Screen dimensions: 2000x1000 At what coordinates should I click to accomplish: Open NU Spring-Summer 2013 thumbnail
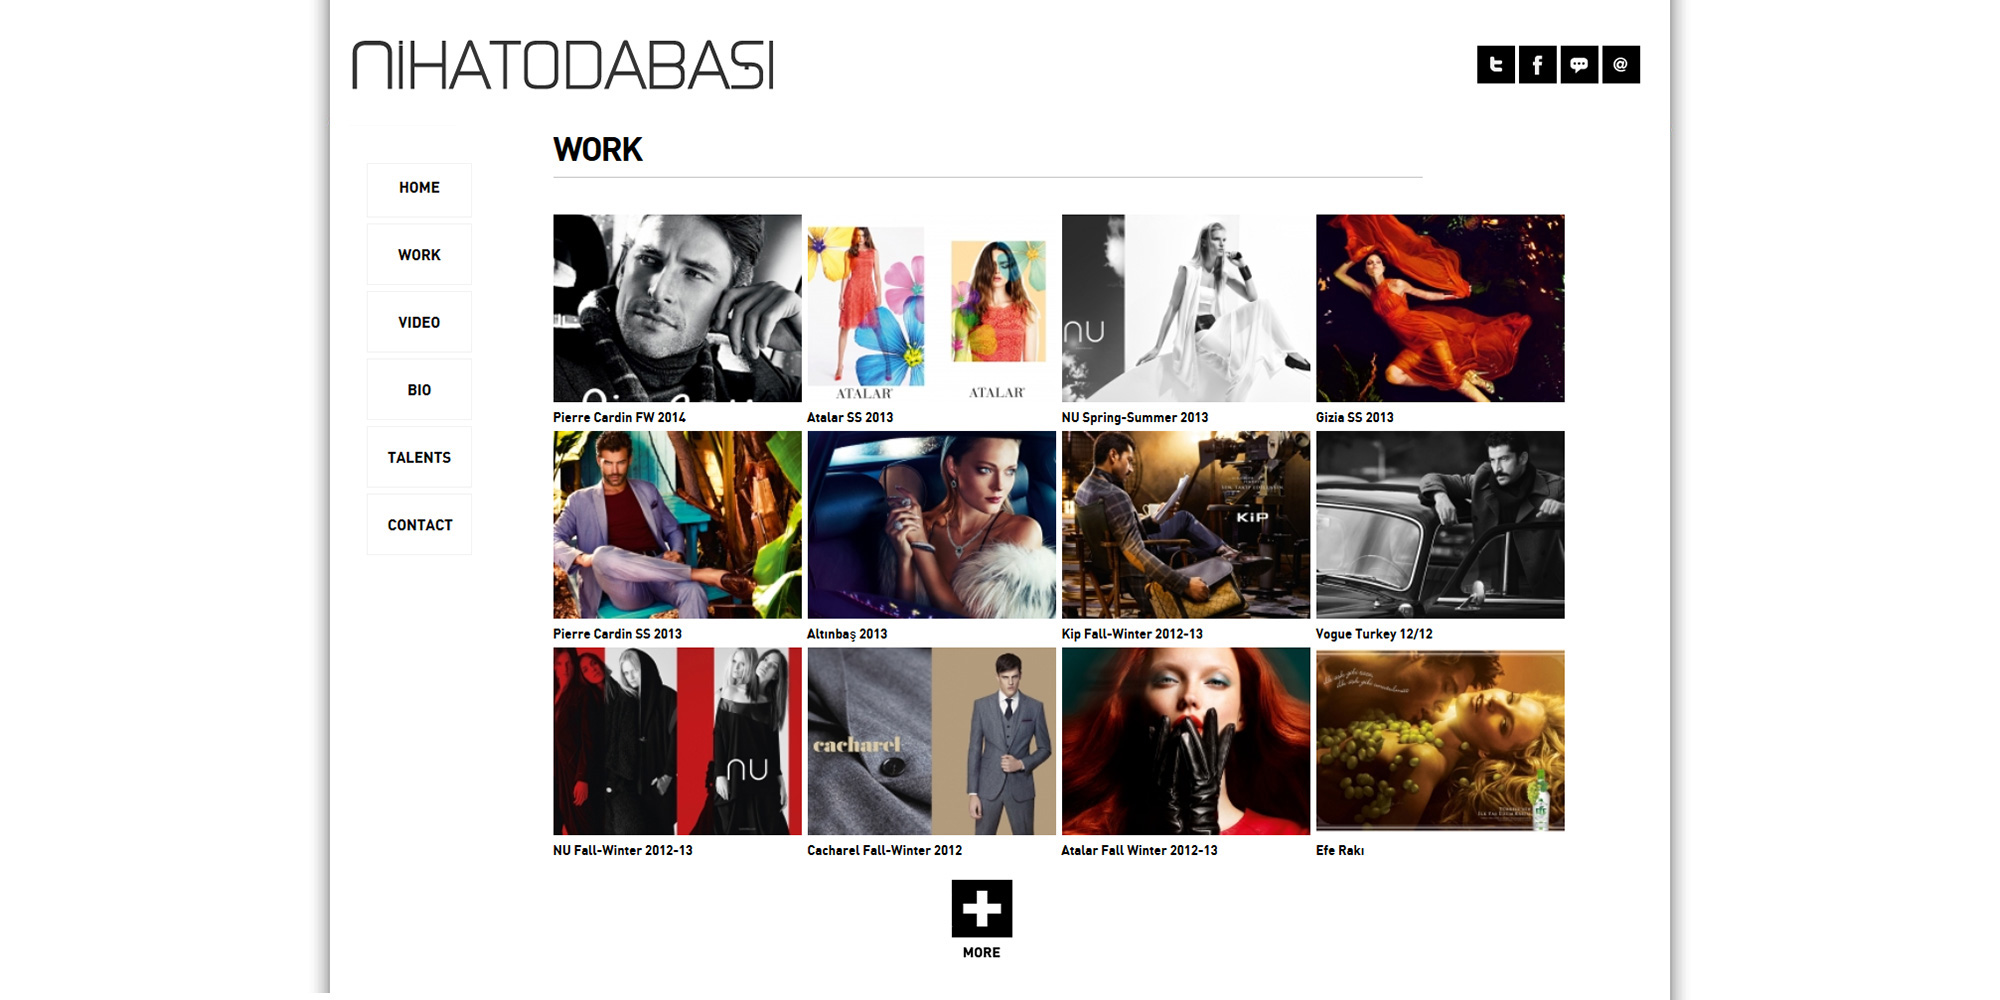point(1186,308)
